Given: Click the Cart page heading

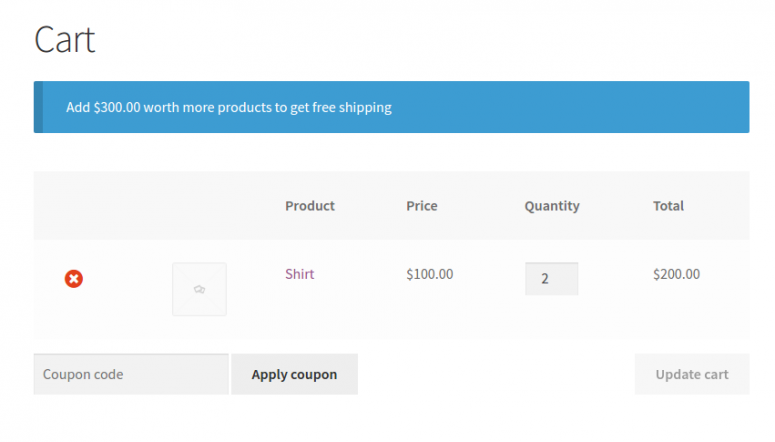Looking at the screenshot, I should click(x=65, y=40).
